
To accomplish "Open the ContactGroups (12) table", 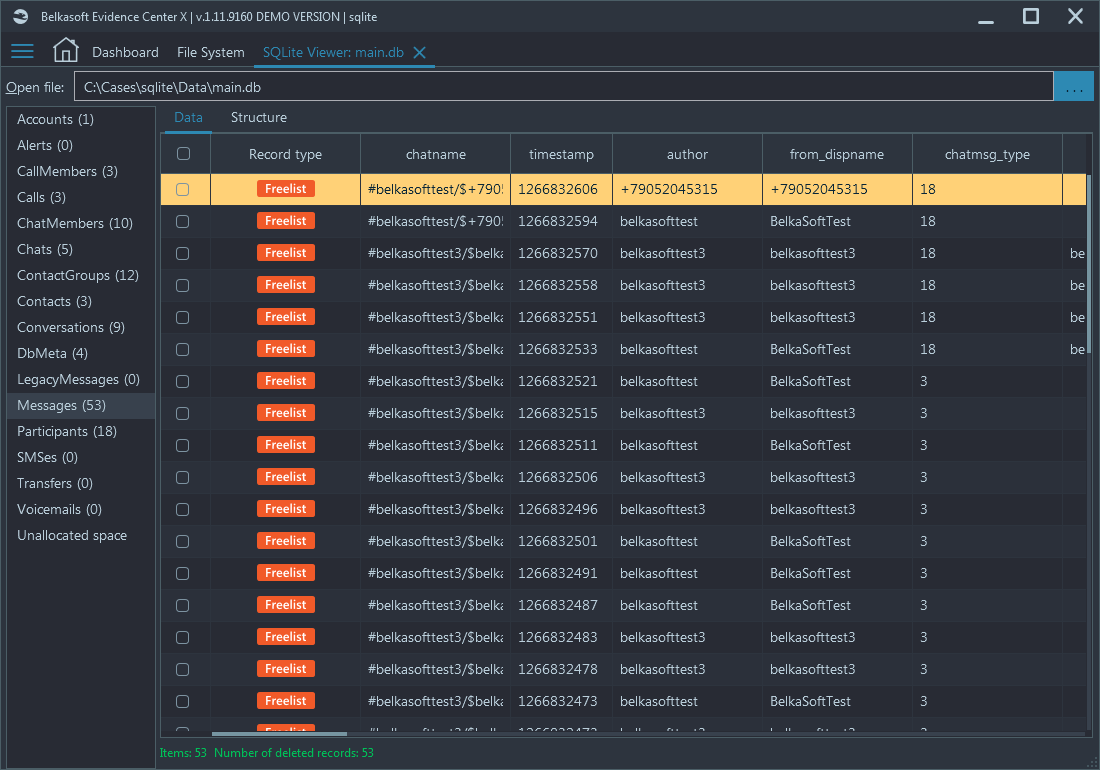I will pyautogui.click(x=81, y=275).
